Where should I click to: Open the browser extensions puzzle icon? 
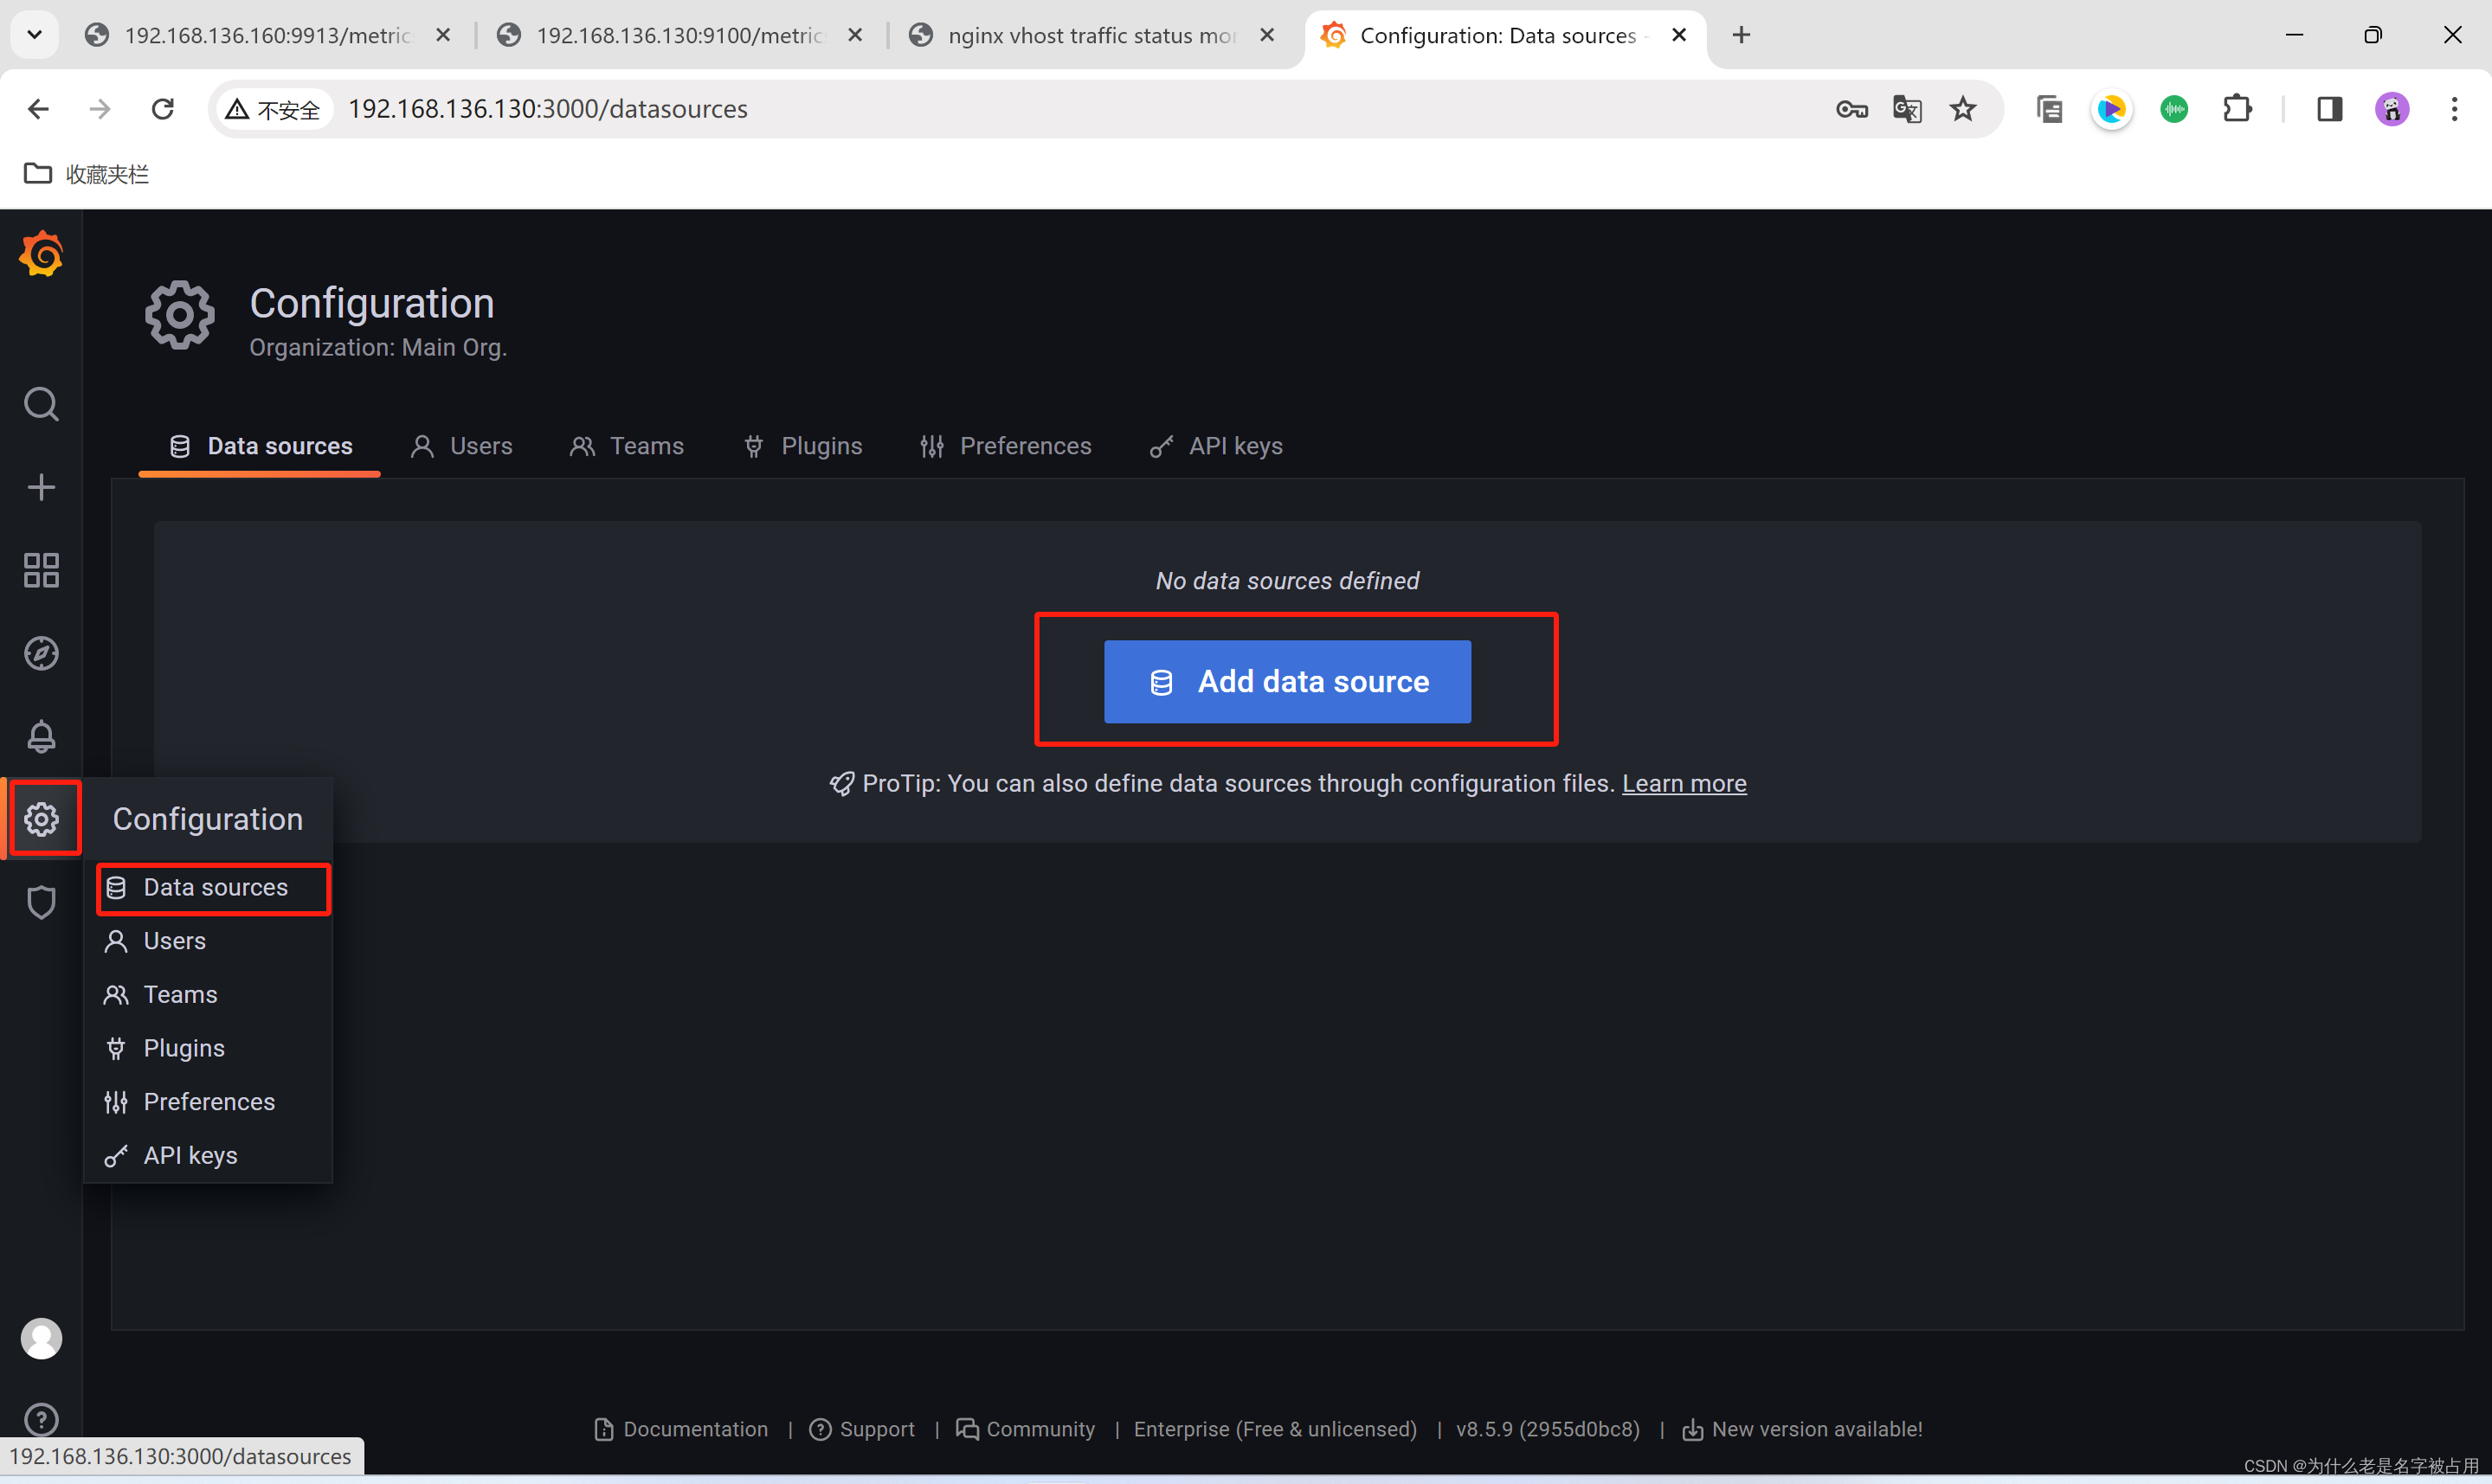click(x=2237, y=108)
